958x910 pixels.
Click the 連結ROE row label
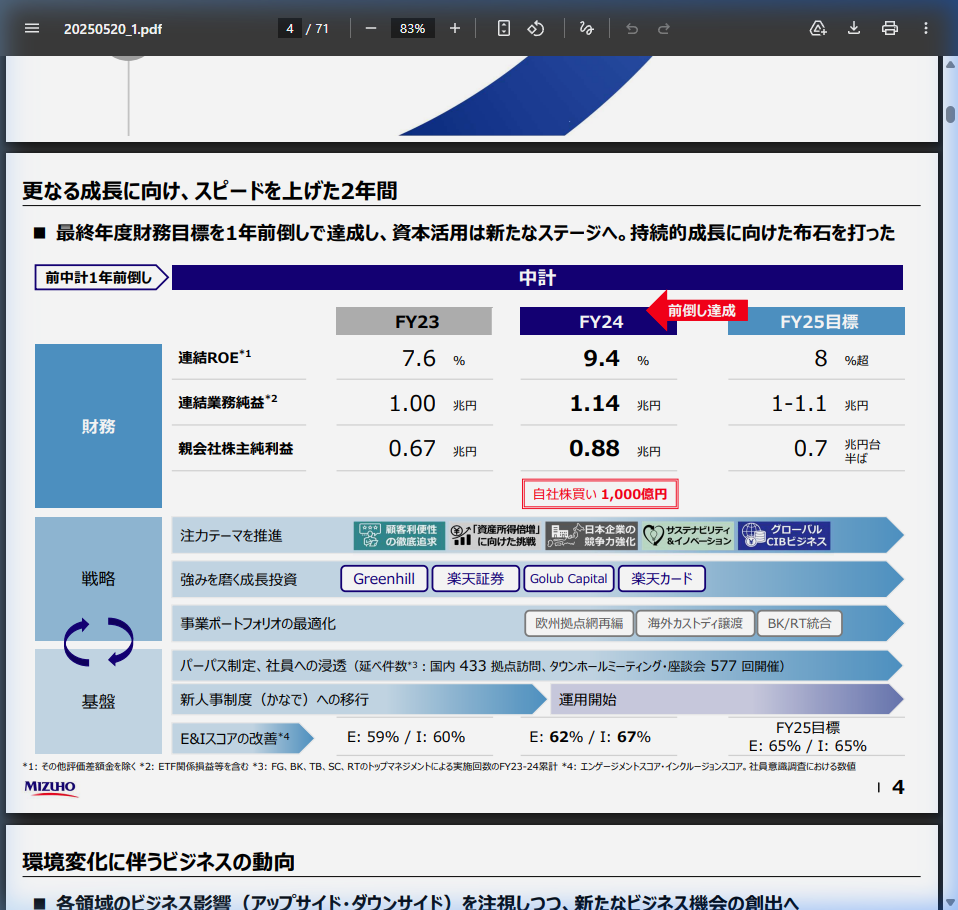[214, 358]
